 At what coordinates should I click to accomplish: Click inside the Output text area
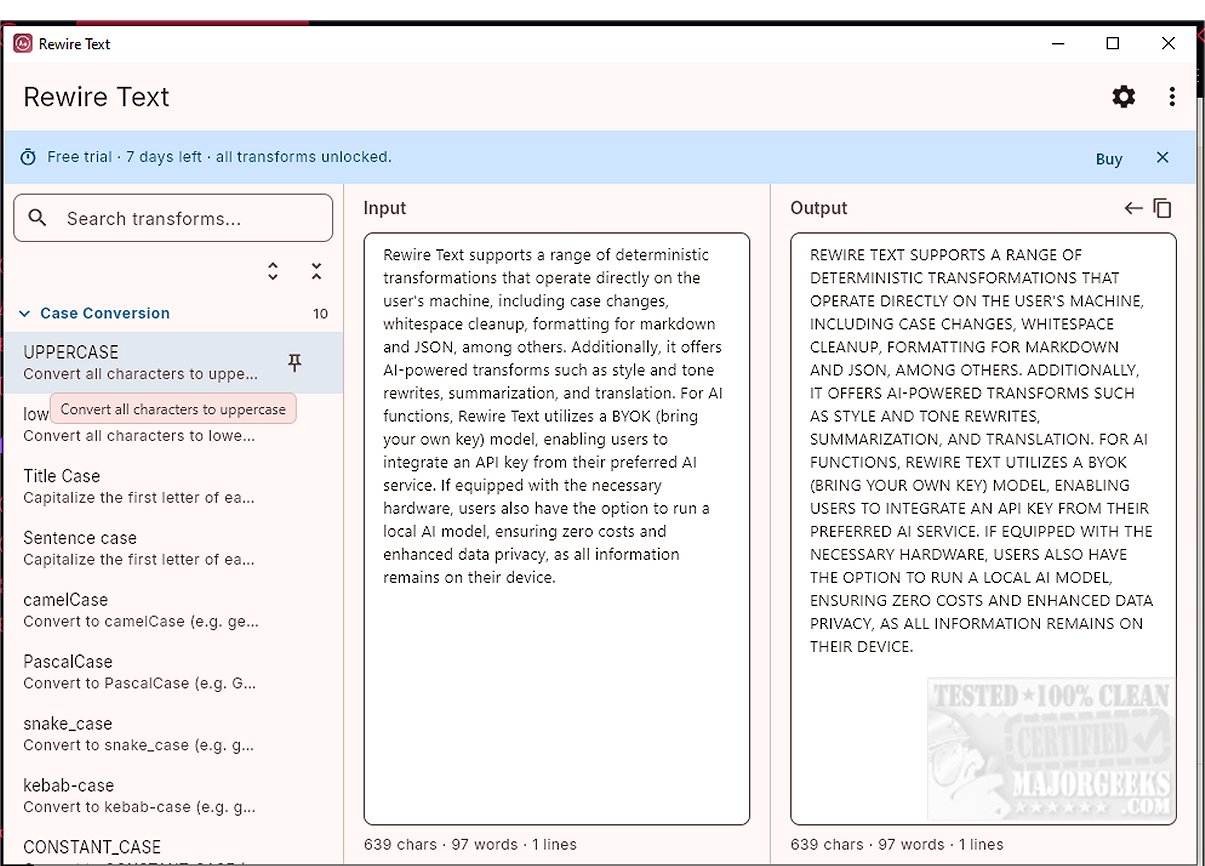coord(983,529)
